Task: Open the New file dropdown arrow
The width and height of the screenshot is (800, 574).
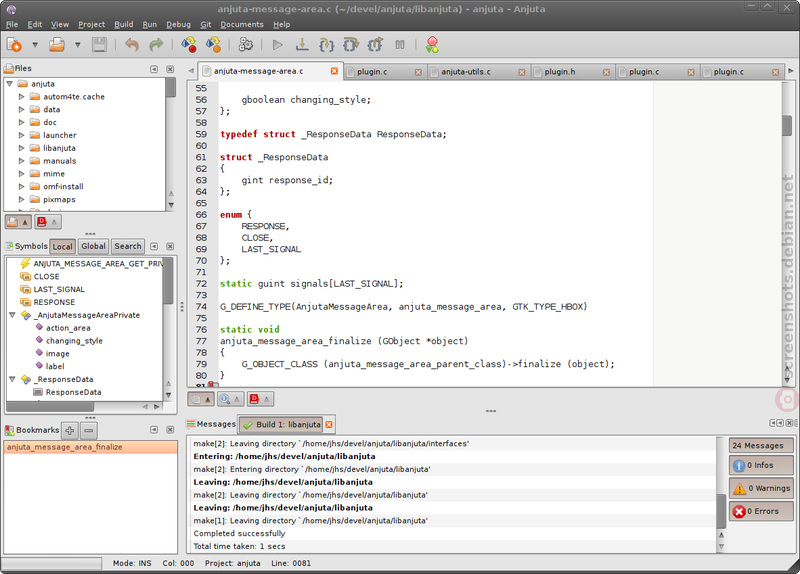Action: coord(35,45)
